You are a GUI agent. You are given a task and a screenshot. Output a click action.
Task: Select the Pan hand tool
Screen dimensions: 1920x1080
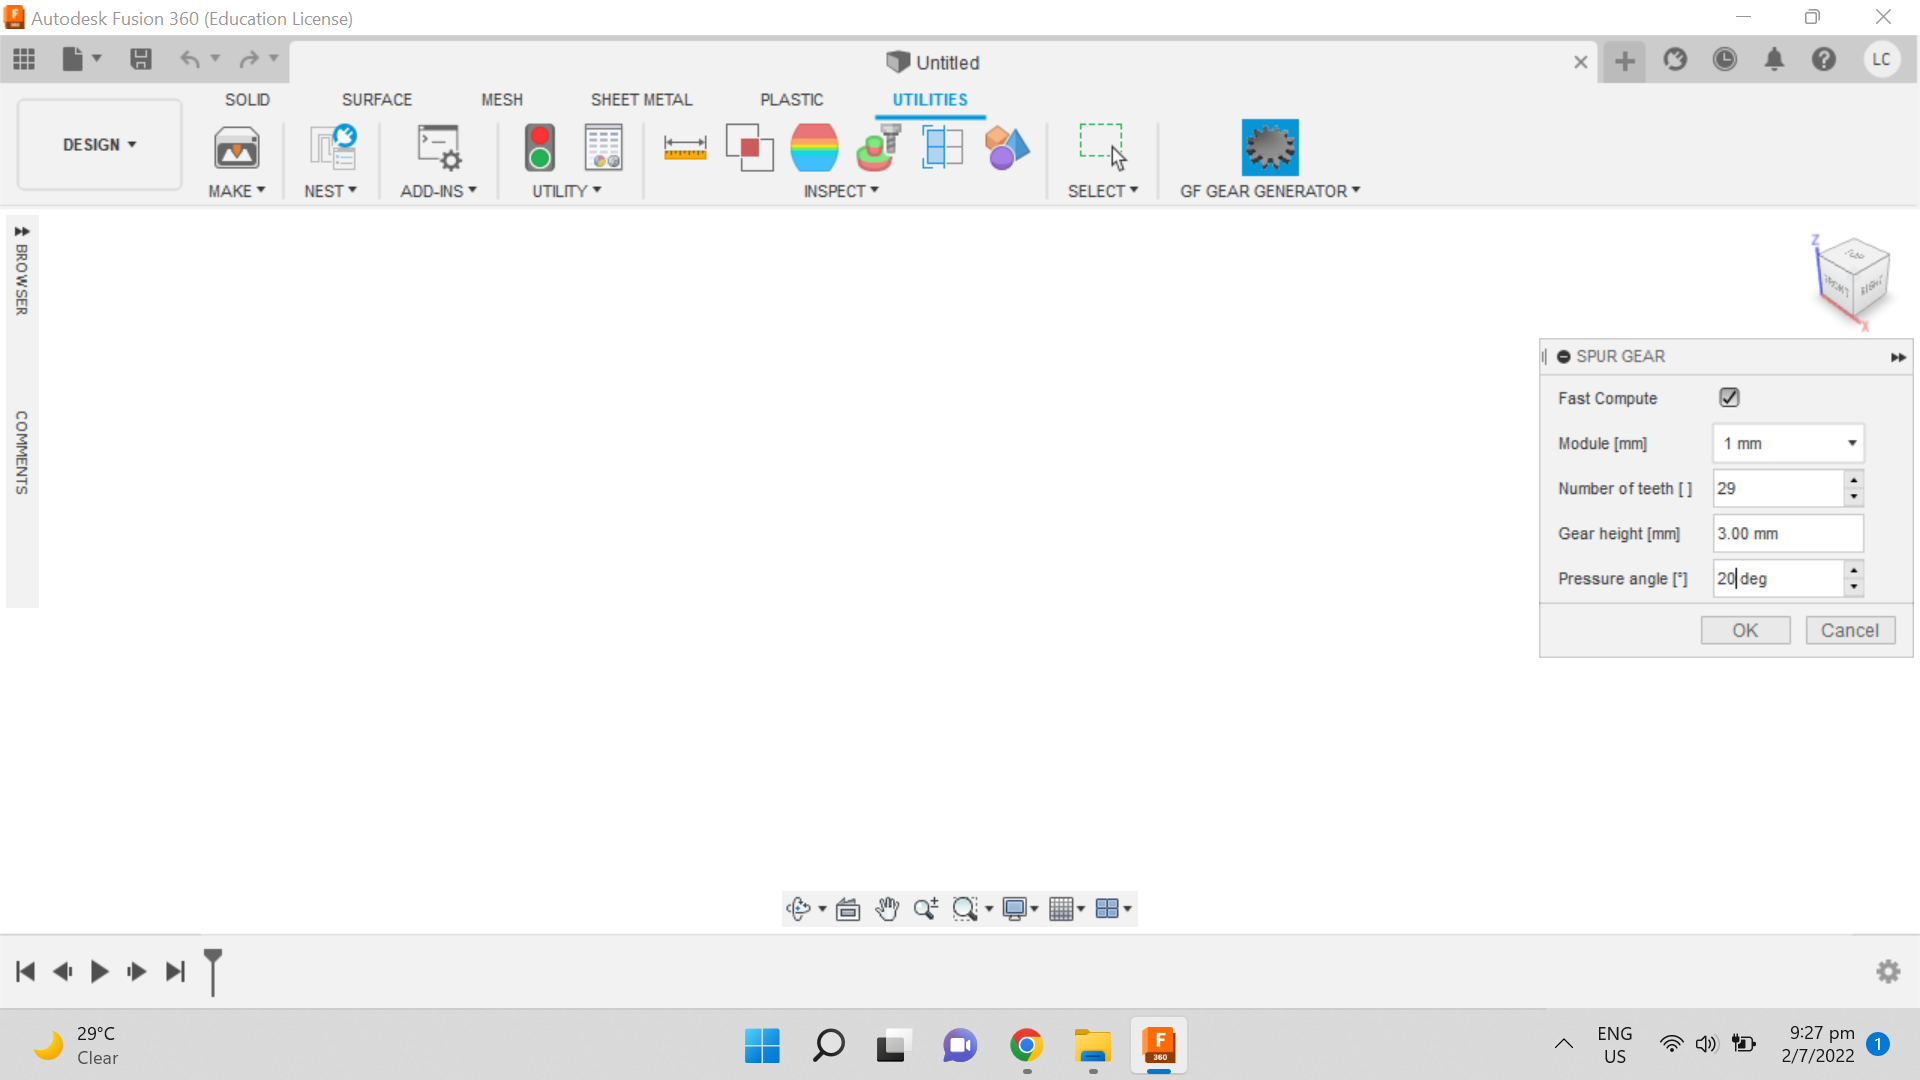coord(887,909)
